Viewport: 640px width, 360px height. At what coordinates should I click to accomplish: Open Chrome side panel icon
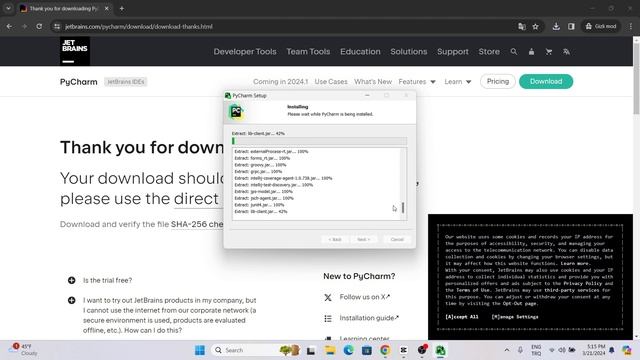[571, 27]
